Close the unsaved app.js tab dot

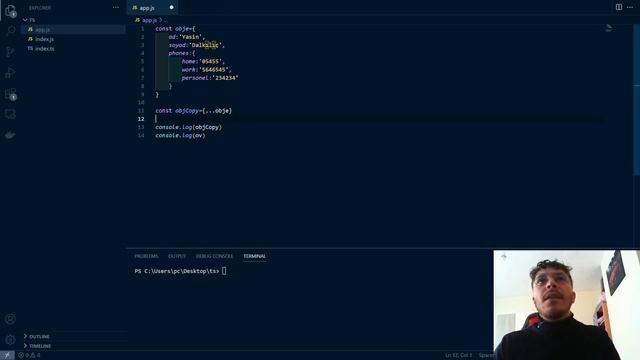pos(171,7)
